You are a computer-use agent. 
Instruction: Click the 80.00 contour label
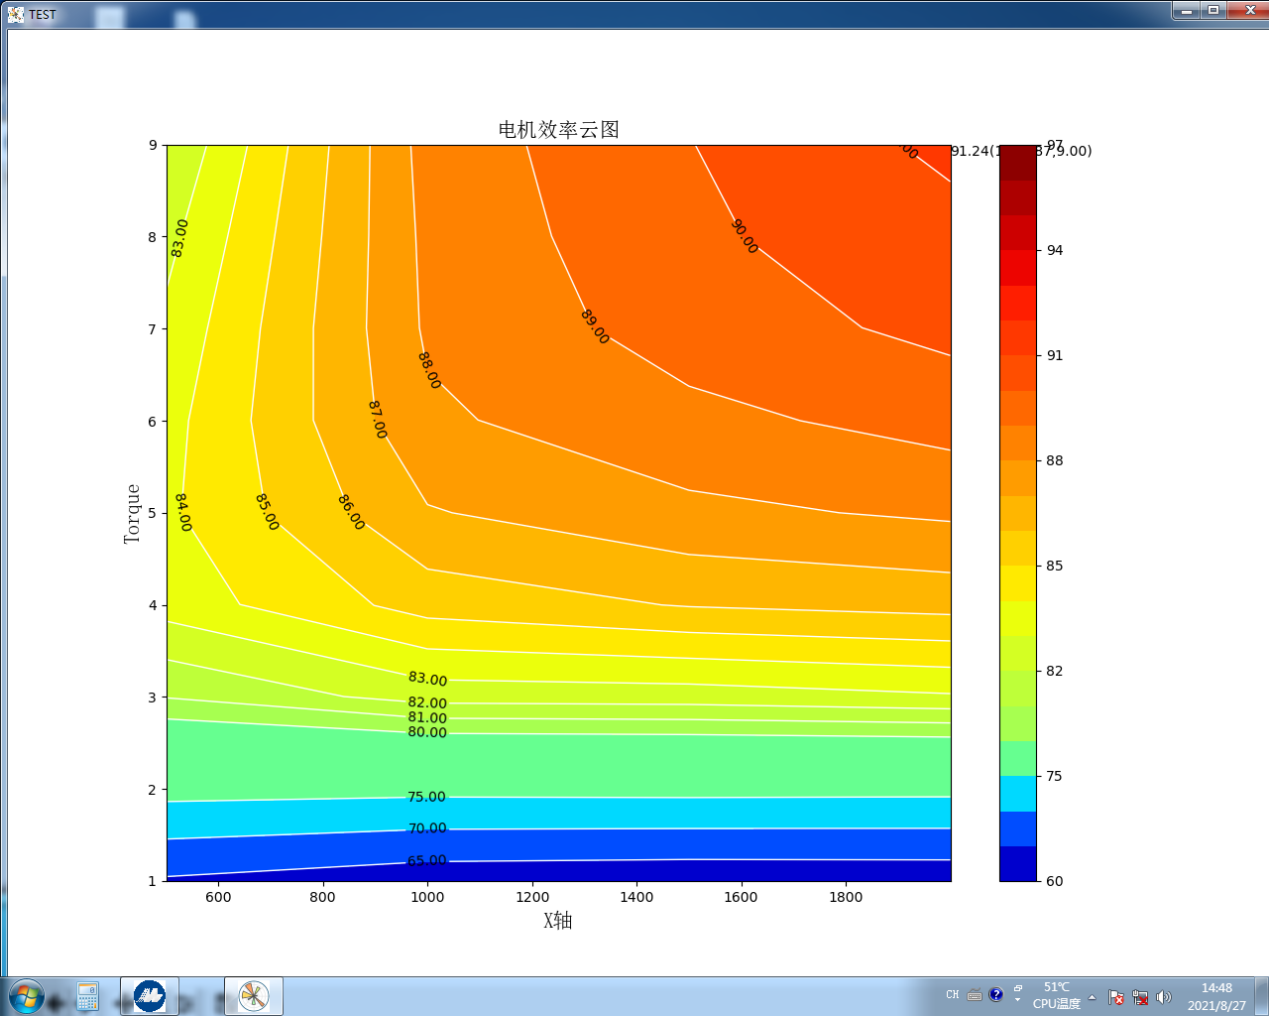click(x=427, y=732)
